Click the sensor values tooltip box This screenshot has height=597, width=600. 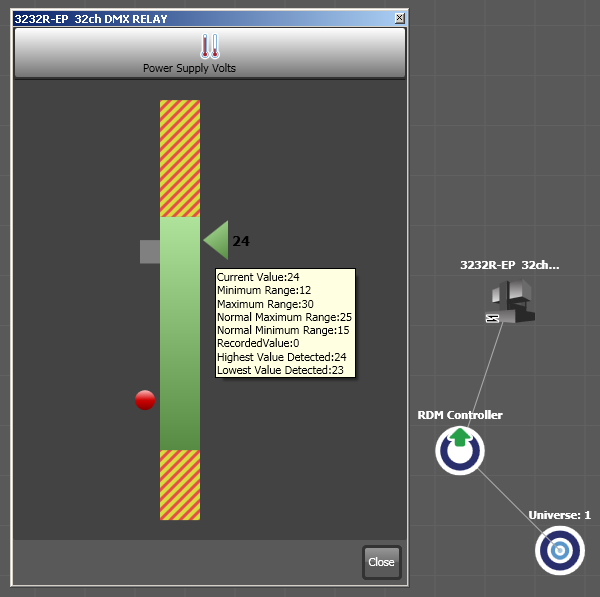pyautogui.click(x=285, y=323)
